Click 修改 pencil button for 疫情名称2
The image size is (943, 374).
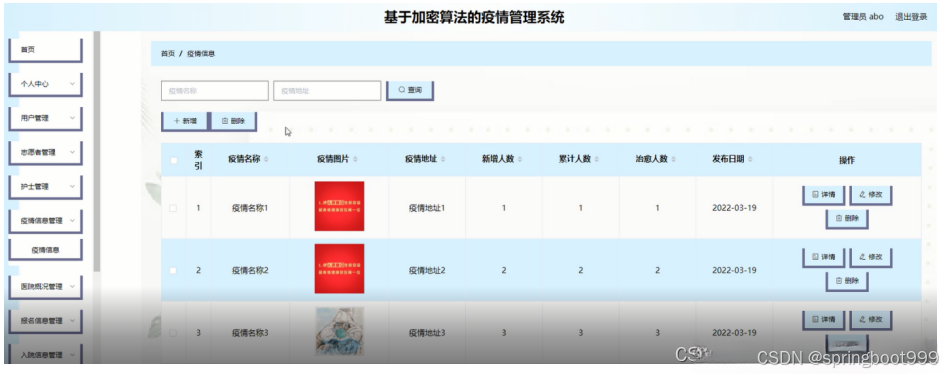coord(870,257)
